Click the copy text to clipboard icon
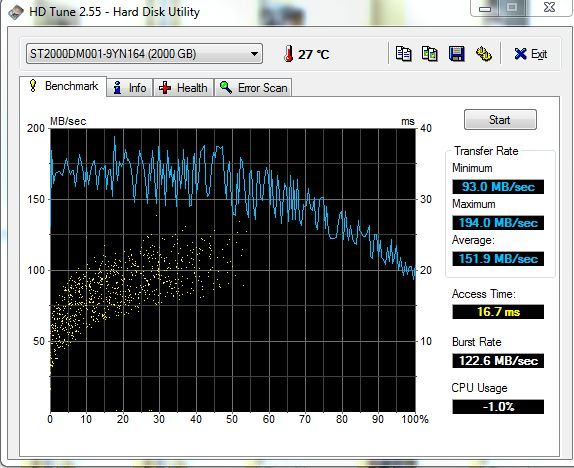This screenshot has width=574, height=468. 403,54
